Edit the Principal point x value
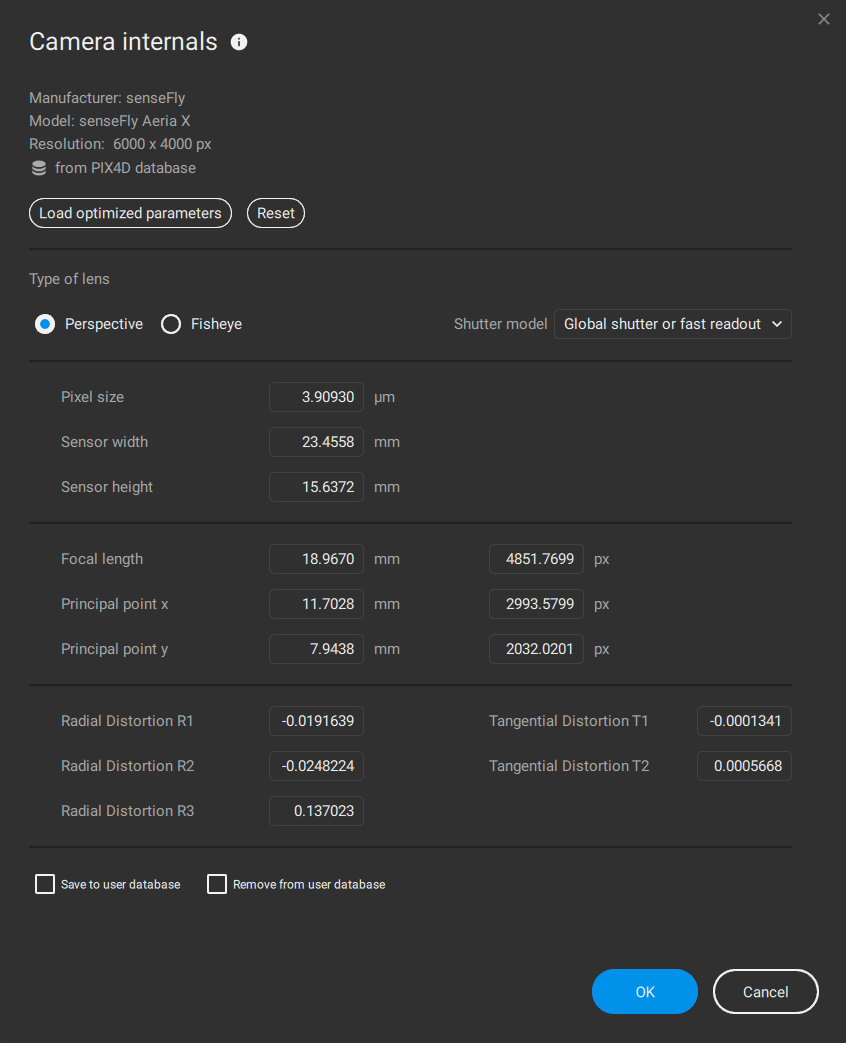Screen dimensions: 846x1043 coord(316,604)
